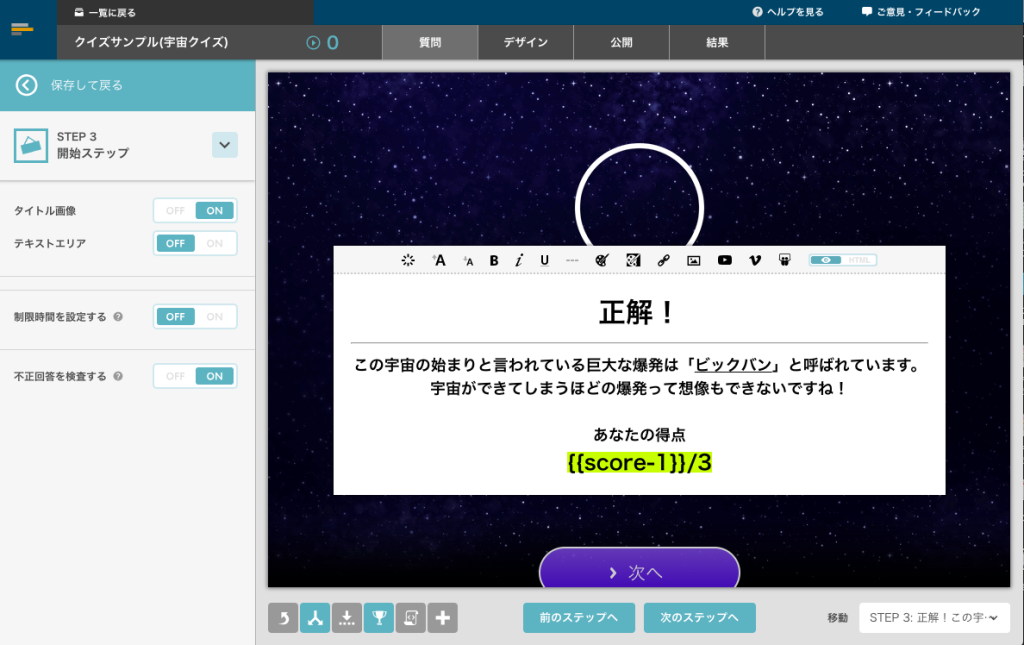1024x645 pixels.
Task: Toggle the テキストエリア switch
Action: [195, 243]
